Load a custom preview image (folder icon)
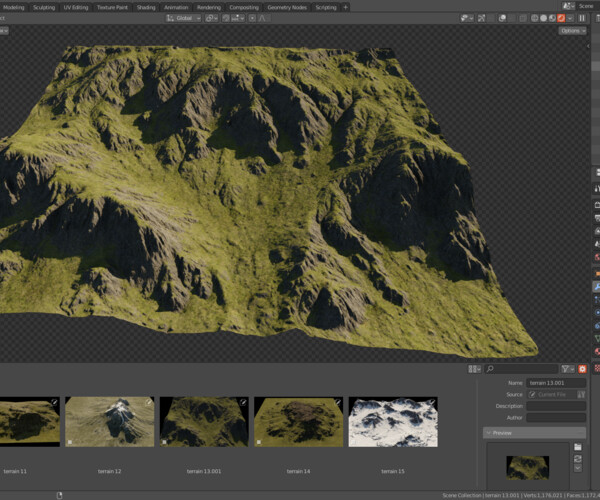This screenshot has width=600, height=500. pyautogui.click(x=578, y=447)
